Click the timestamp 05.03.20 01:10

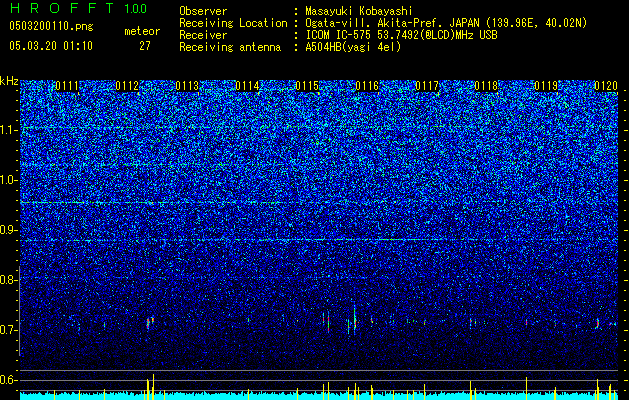coord(51,46)
